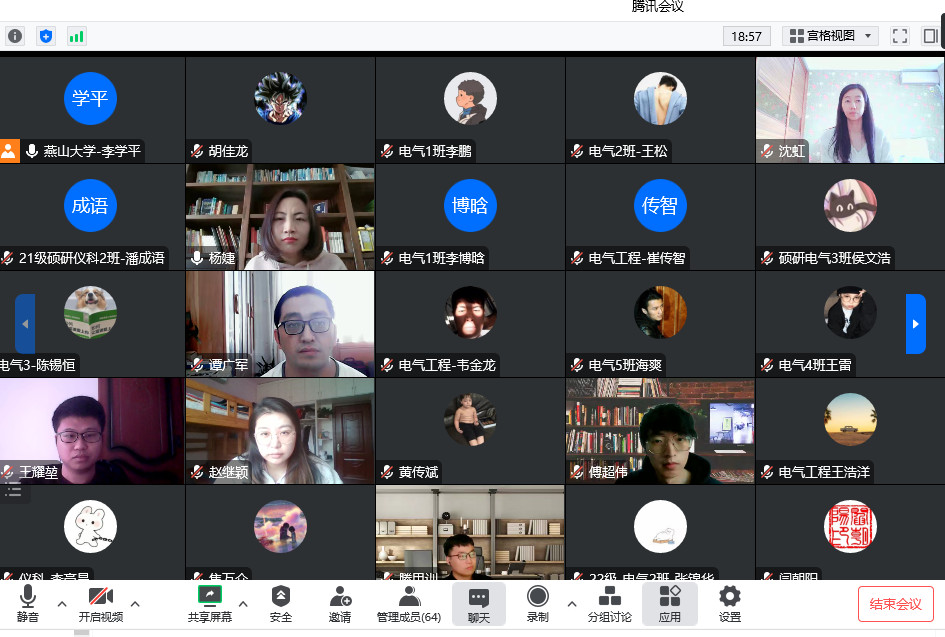Turn on camera with 开启视频

point(100,604)
